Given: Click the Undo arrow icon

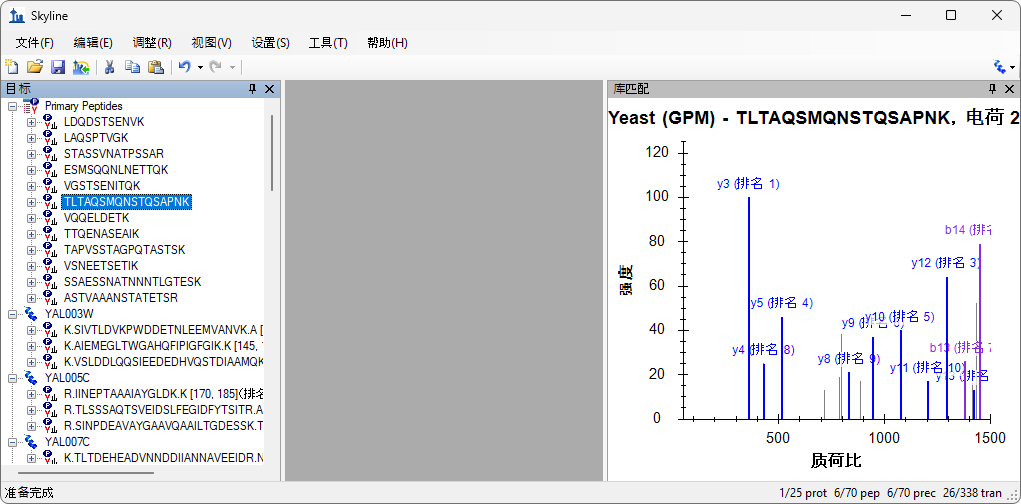Looking at the screenshot, I should pyautogui.click(x=184, y=67).
